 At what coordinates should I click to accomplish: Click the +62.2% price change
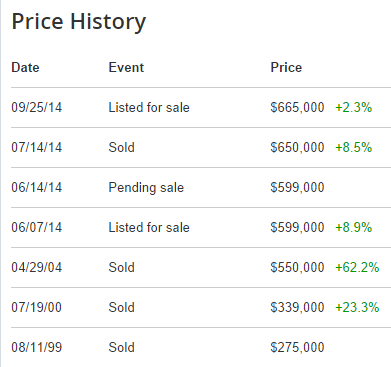(357, 267)
